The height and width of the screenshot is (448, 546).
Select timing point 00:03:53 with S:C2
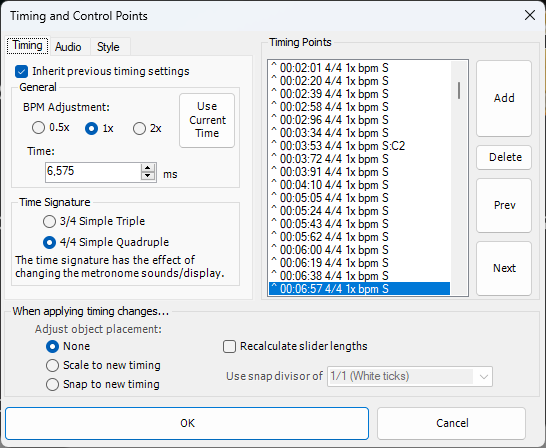359,146
